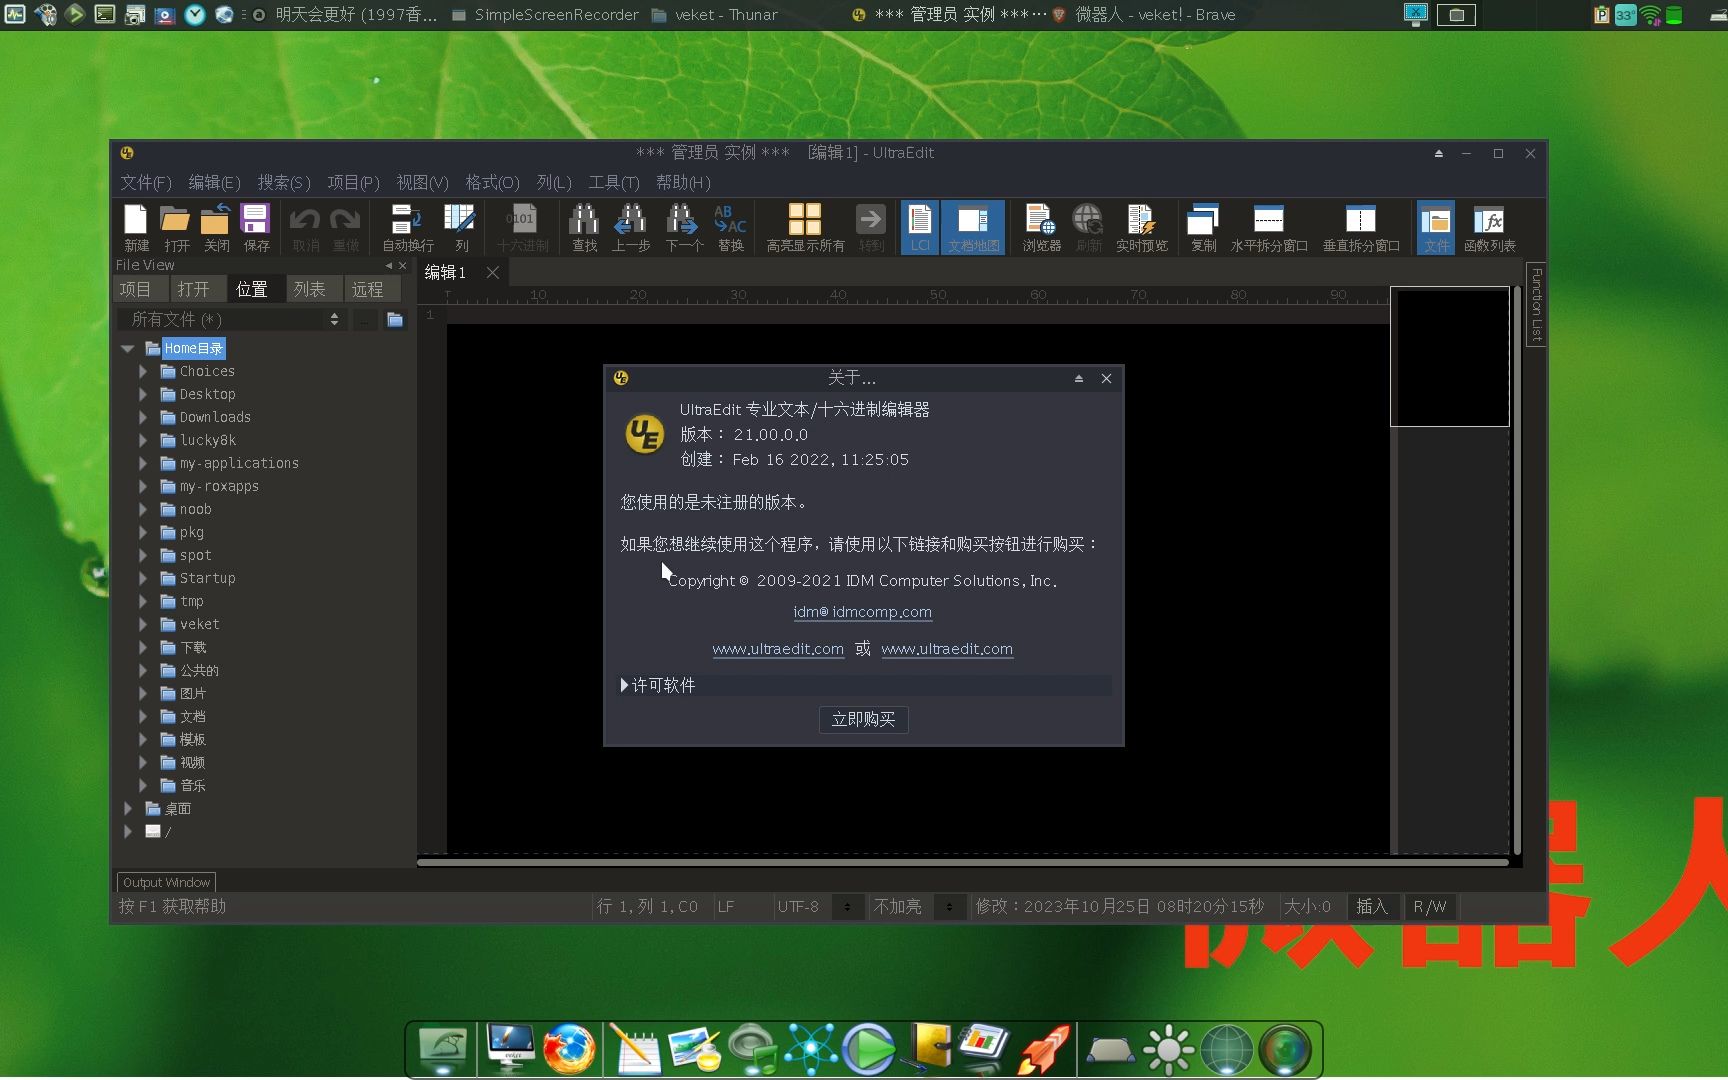Viewport: 1728px width, 1080px height.
Task: Expand the veket folder
Action: pos(143,624)
